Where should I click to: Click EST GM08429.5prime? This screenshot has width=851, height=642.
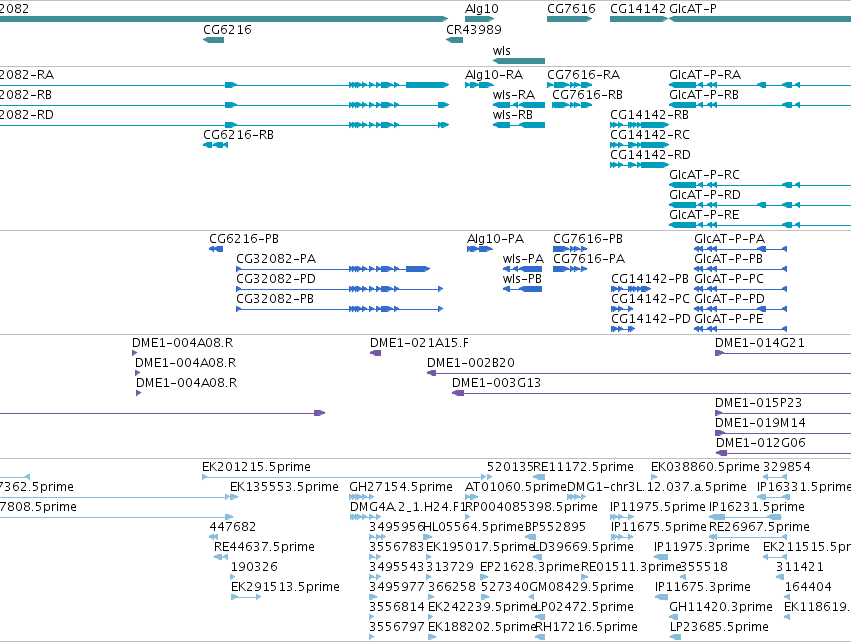pos(581,588)
